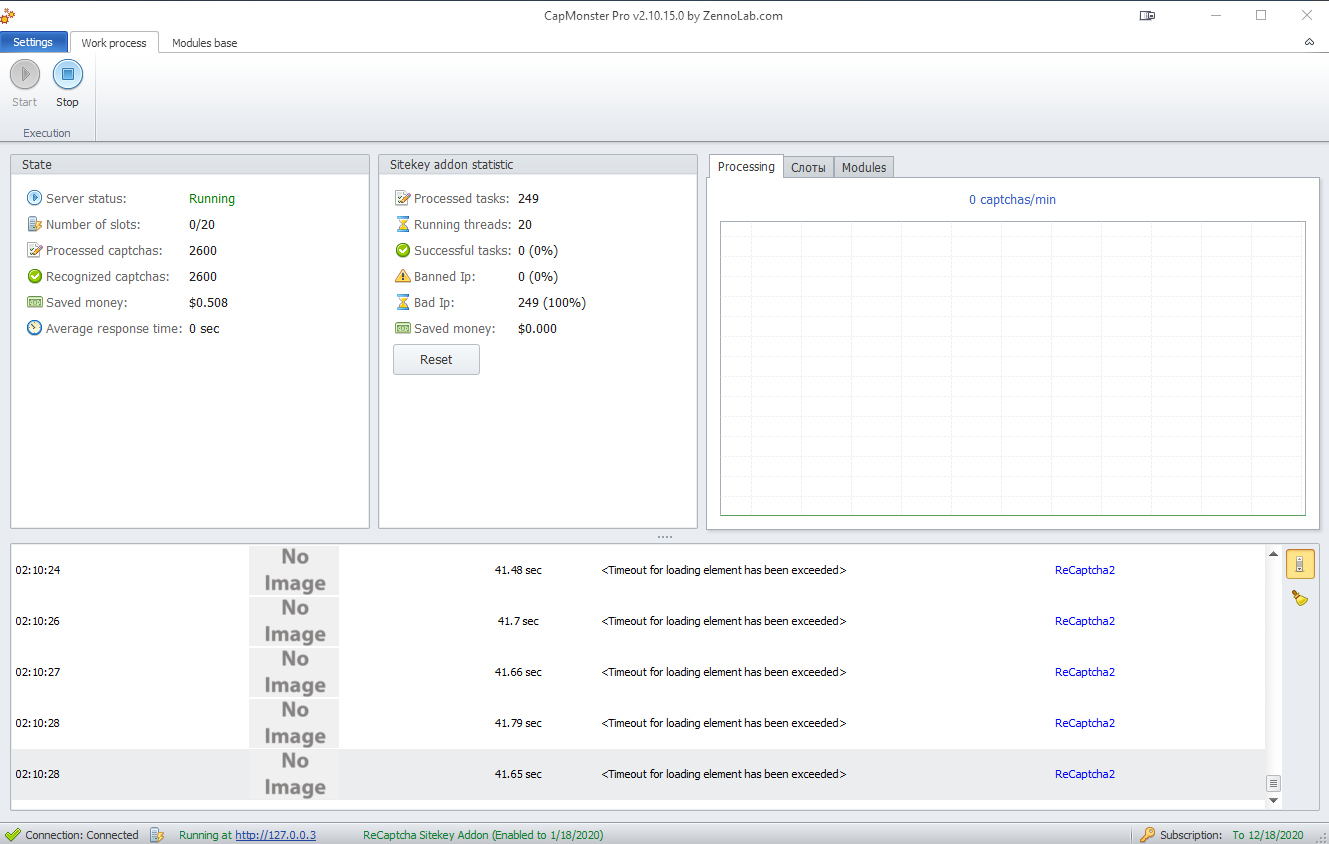Click the log scrollbar thumb
The image size is (1329, 844).
point(1273,784)
